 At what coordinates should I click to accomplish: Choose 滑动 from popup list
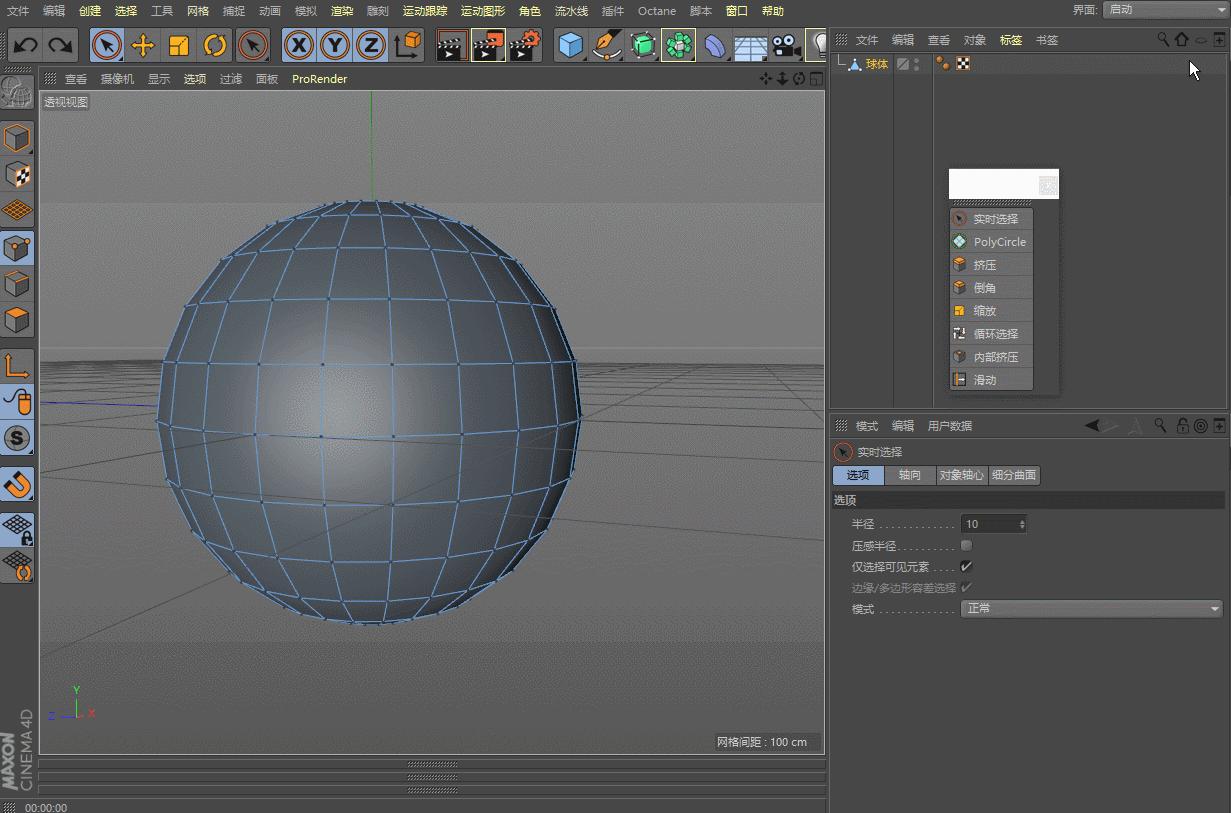[x=991, y=380]
